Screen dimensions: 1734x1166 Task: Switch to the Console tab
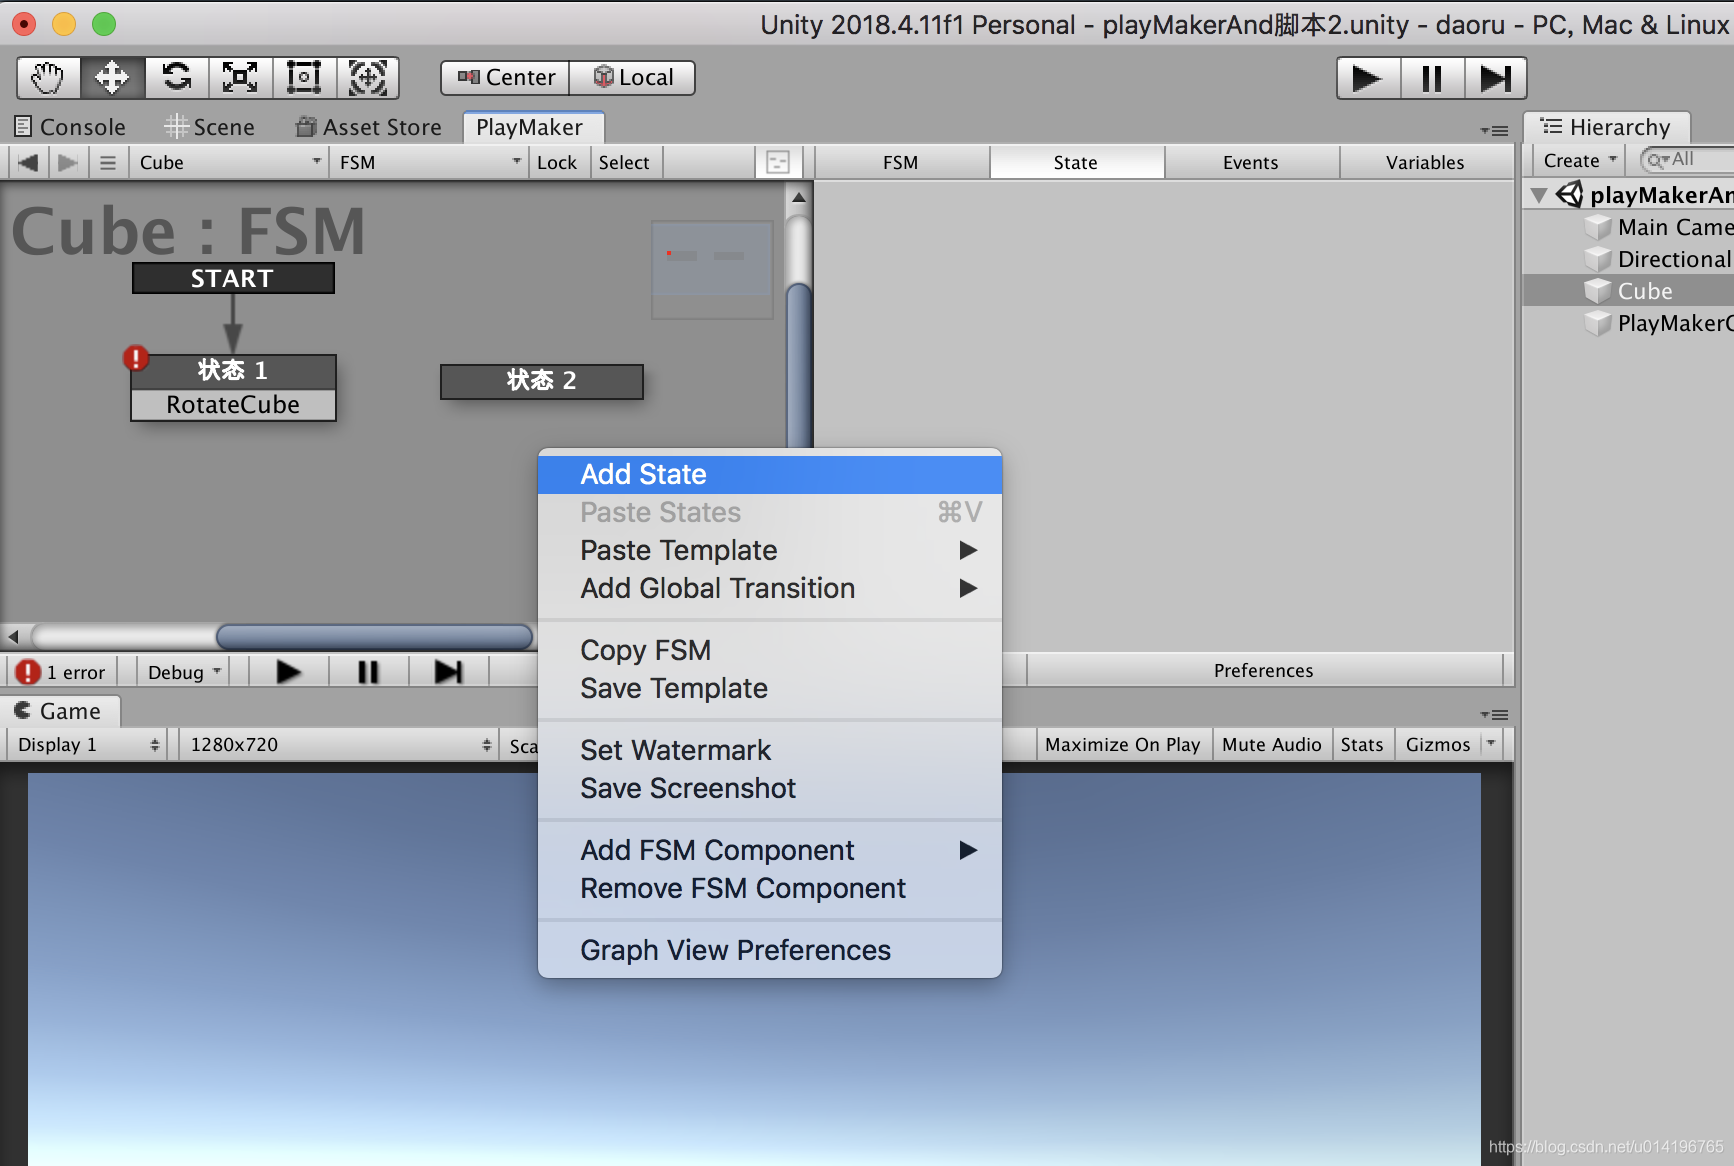(70, 127)
